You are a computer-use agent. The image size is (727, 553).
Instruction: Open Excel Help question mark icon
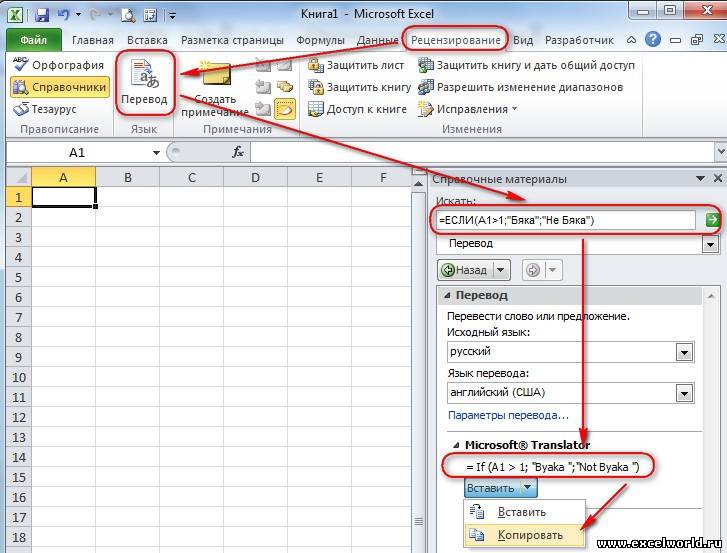(652, 39)
